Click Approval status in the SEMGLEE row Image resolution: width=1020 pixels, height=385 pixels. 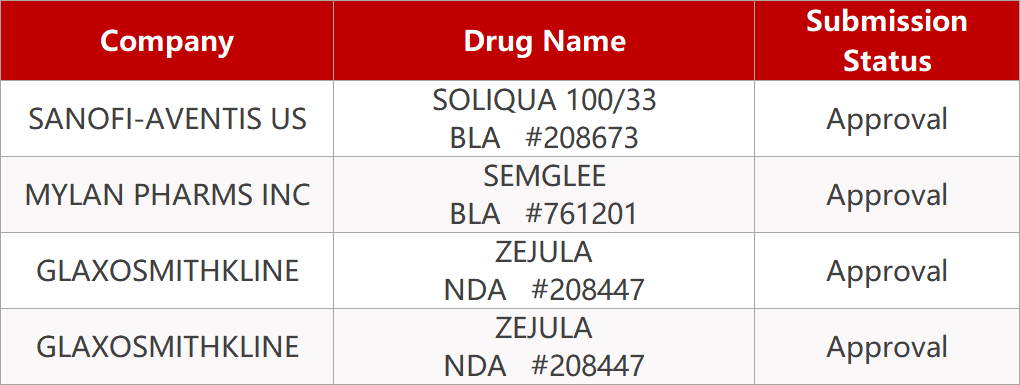pos(887,194)
